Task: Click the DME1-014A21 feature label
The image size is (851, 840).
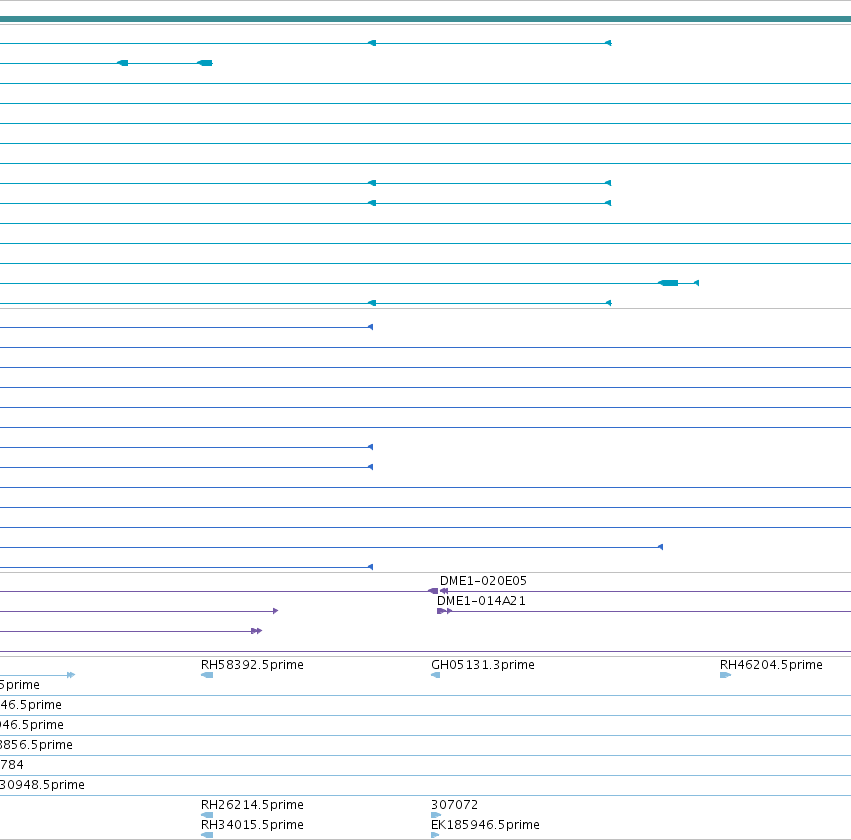Action: coord(481,601)
